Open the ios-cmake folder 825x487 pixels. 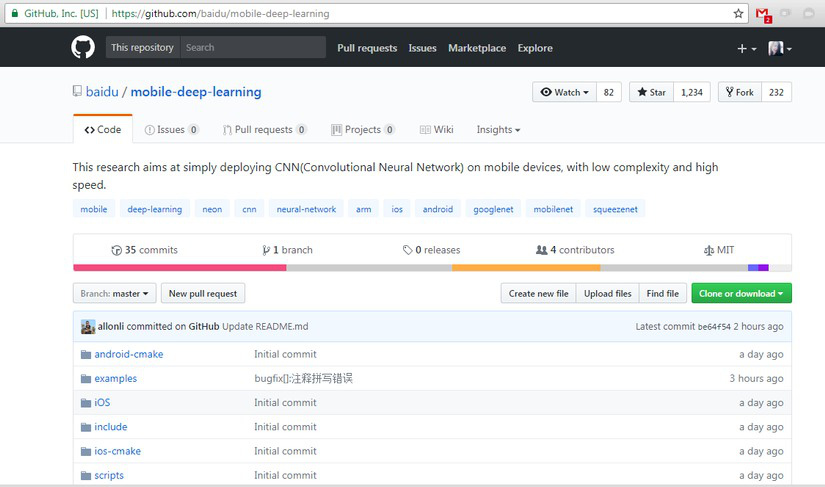coord(117,451)
